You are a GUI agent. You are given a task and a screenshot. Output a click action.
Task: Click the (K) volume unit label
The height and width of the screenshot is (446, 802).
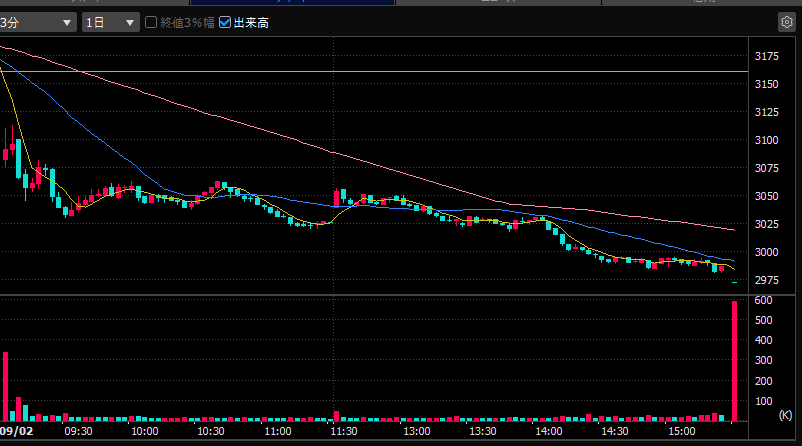(x=785, y=415)
